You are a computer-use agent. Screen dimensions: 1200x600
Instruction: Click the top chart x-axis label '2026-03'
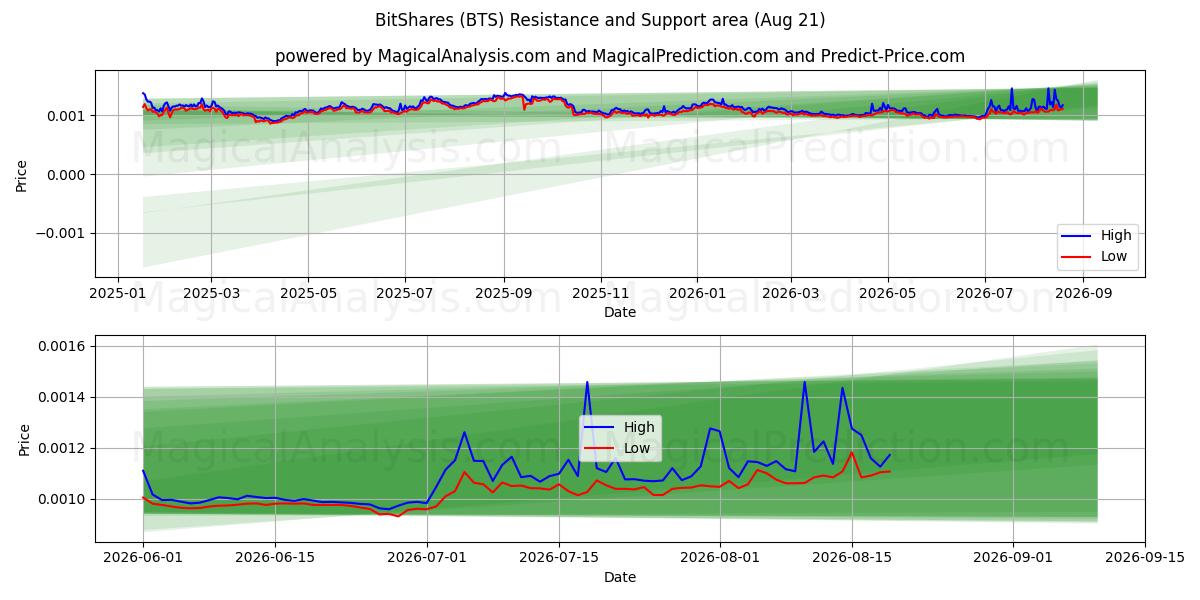(791, 293)
